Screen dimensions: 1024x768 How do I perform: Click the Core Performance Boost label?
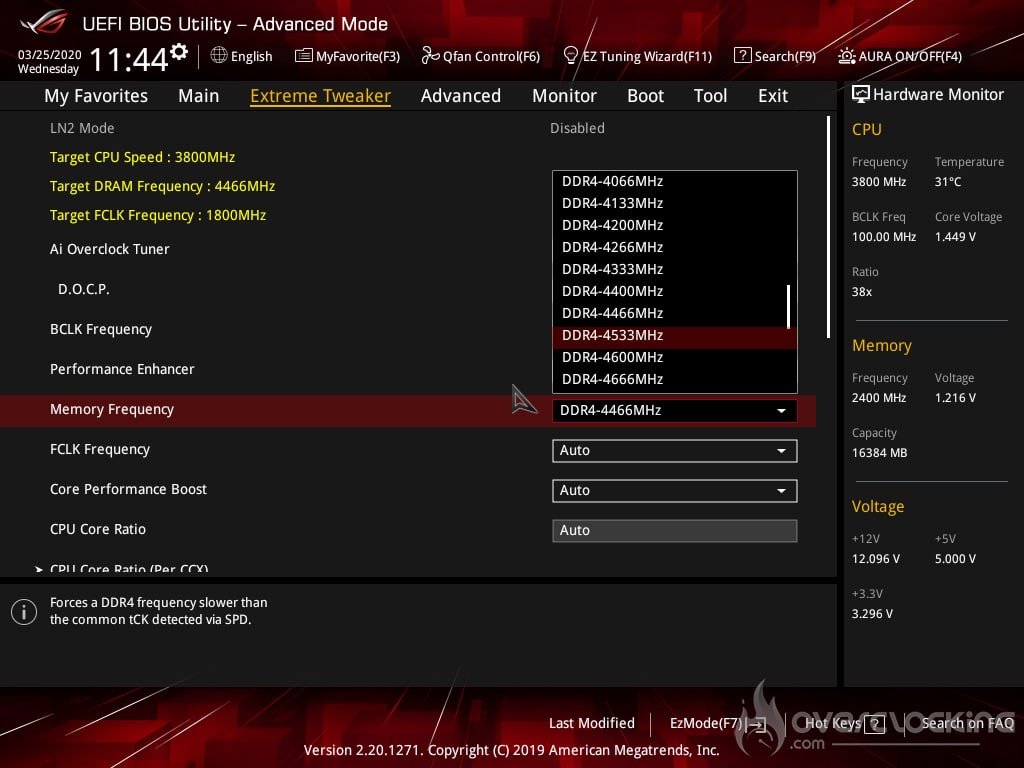tap(128, 489)
